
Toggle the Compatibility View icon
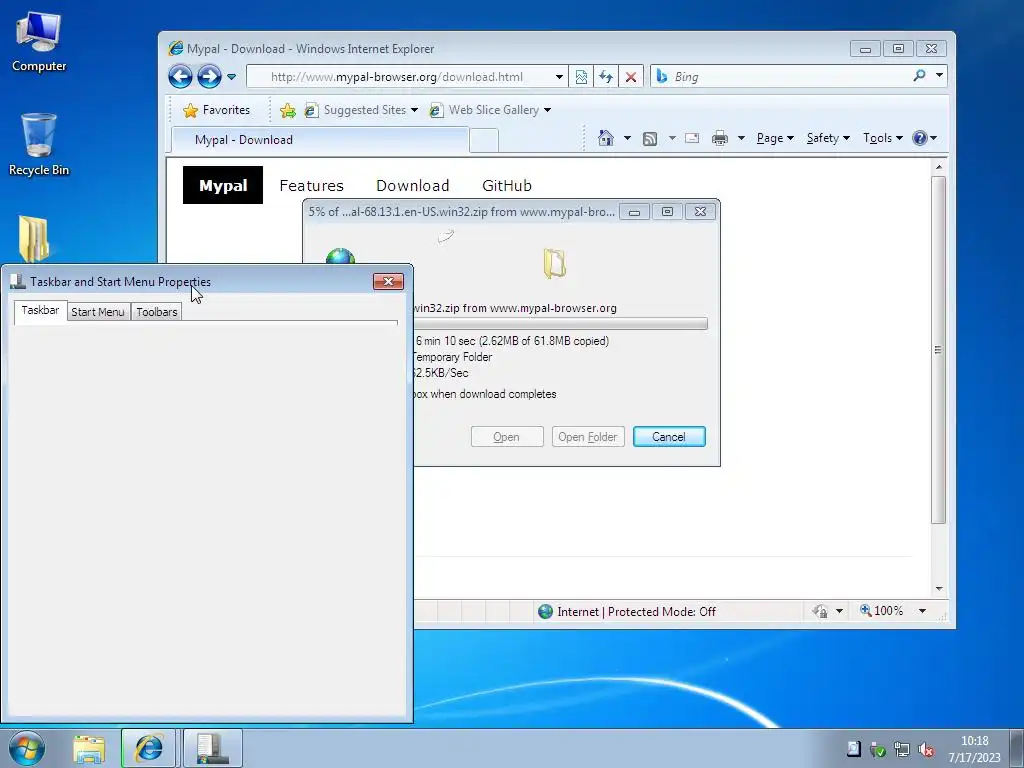tap(581, 76)
